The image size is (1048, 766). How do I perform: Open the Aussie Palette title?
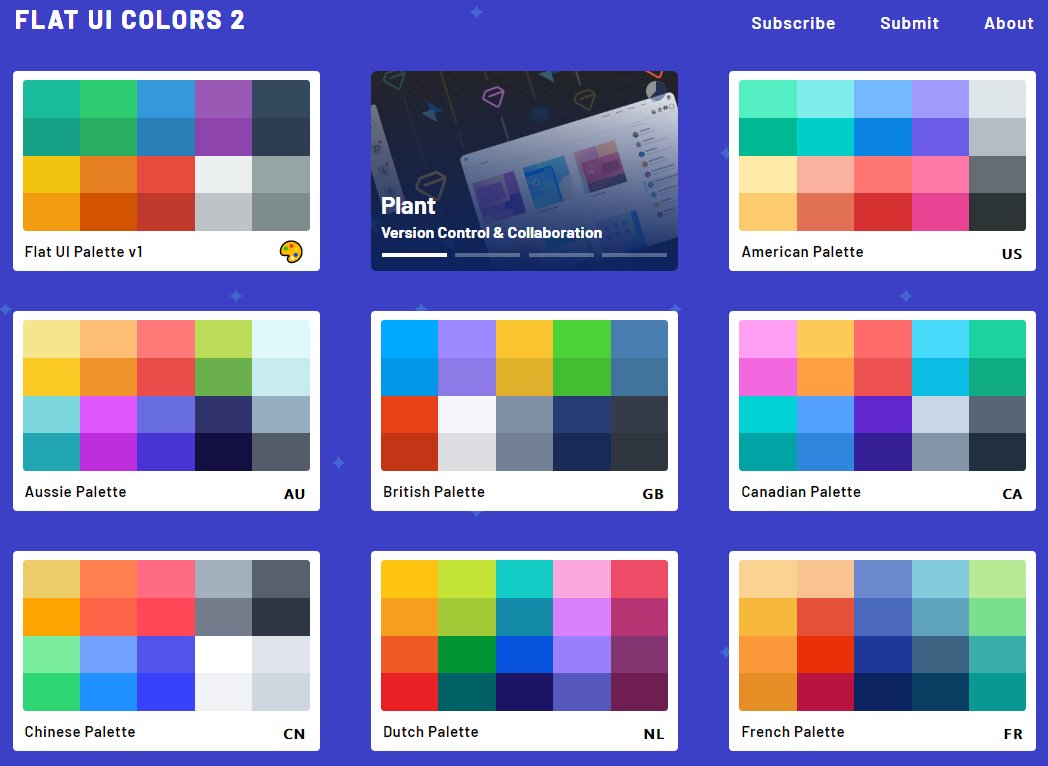click(x=76, y=492)
